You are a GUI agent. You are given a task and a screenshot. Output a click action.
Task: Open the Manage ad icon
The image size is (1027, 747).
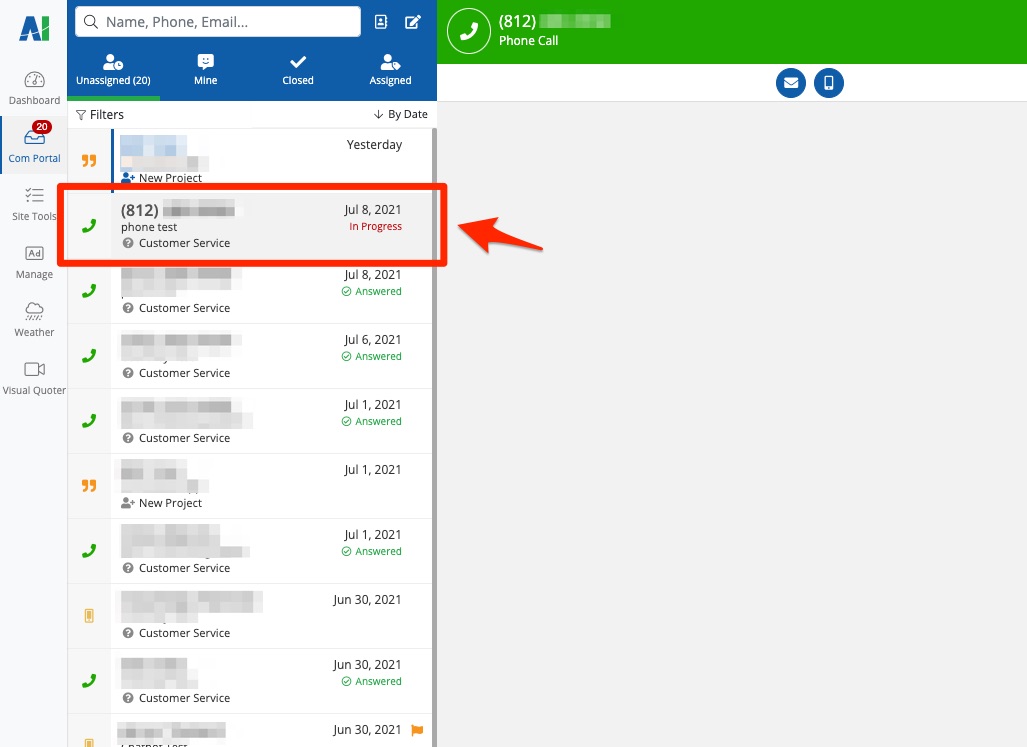tap(34, 254)
